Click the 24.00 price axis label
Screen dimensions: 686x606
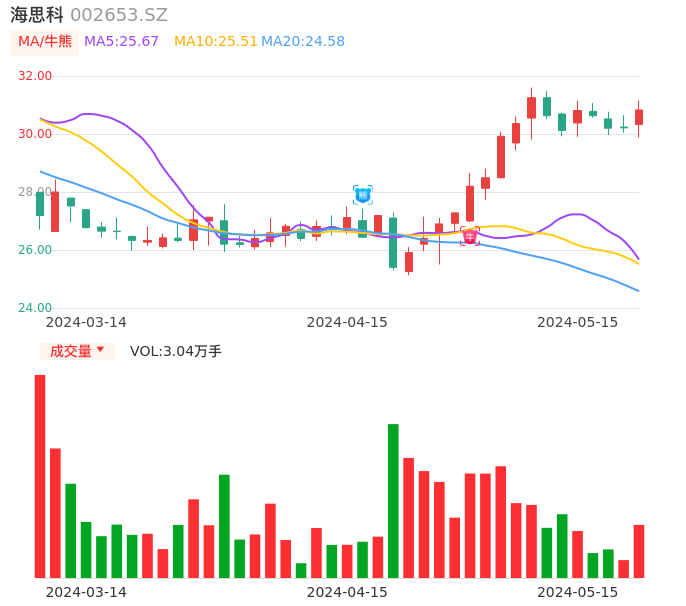36,308
